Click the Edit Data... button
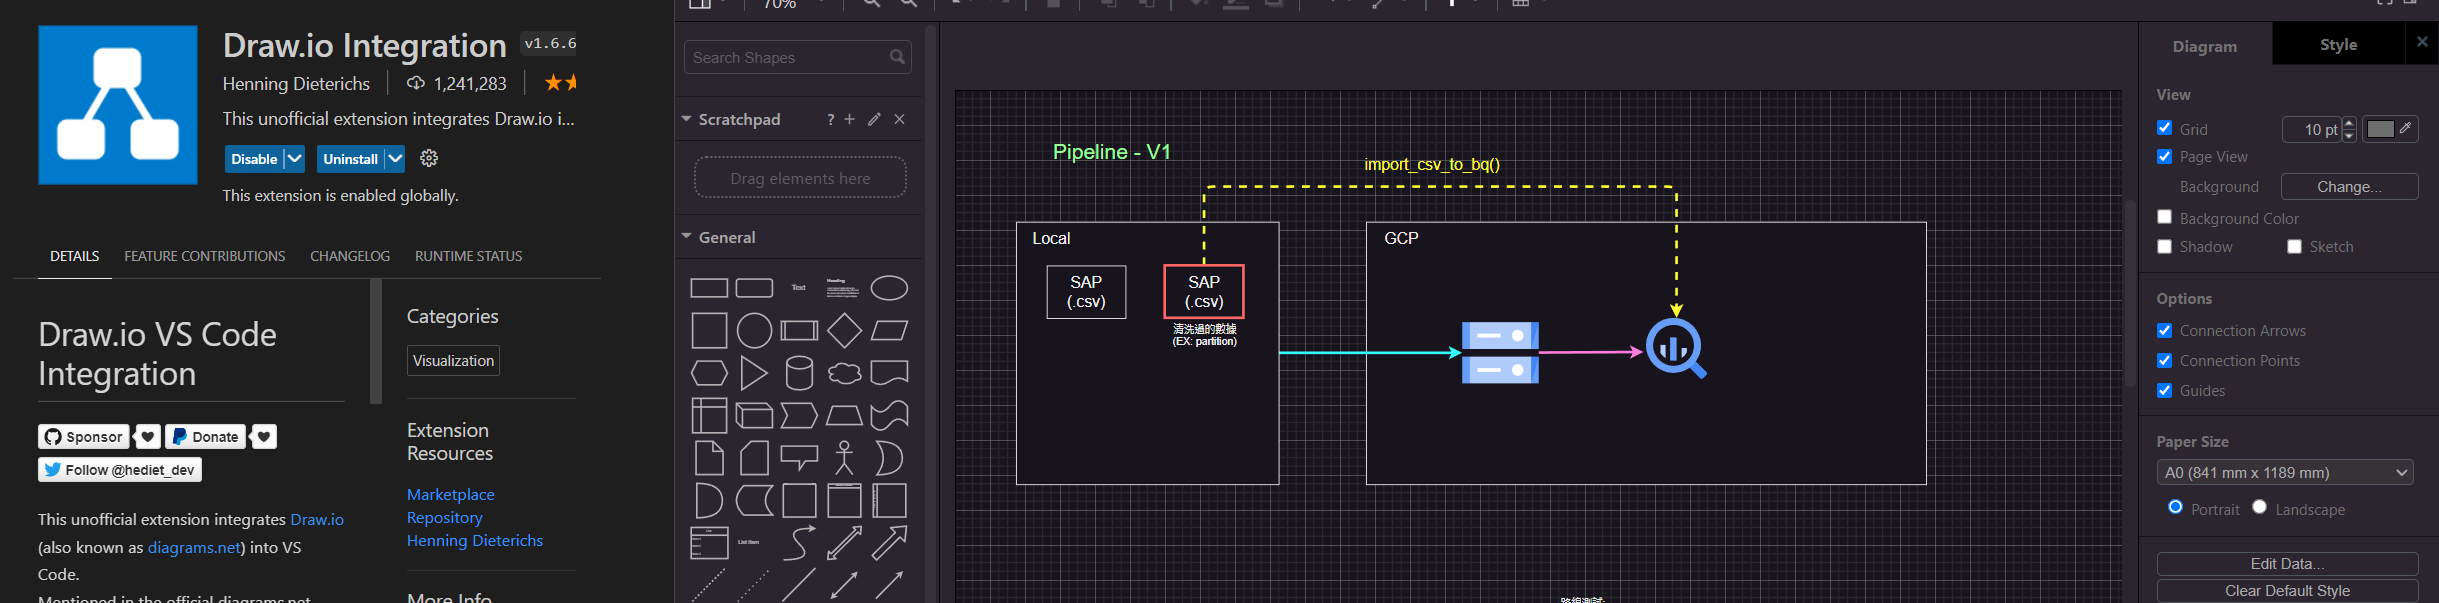The image size is (2439, 603). click(2287, 563)
